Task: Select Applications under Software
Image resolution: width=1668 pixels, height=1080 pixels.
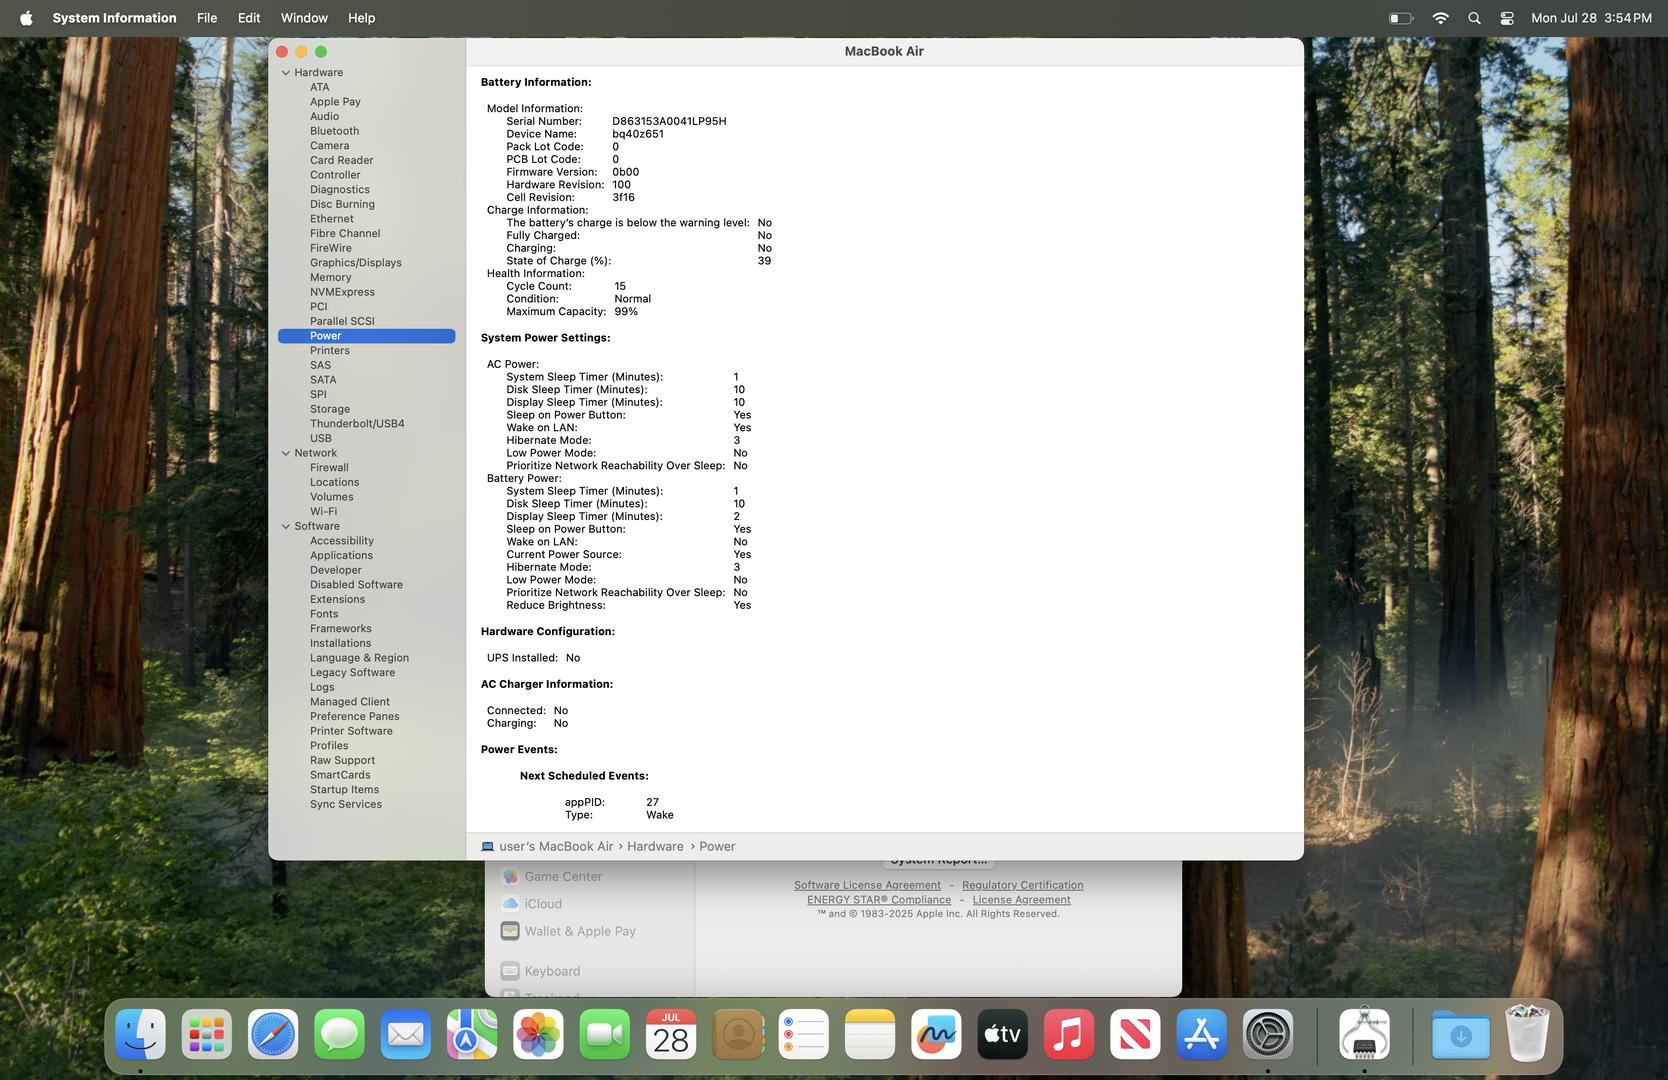Action: (x=341, y=555)
